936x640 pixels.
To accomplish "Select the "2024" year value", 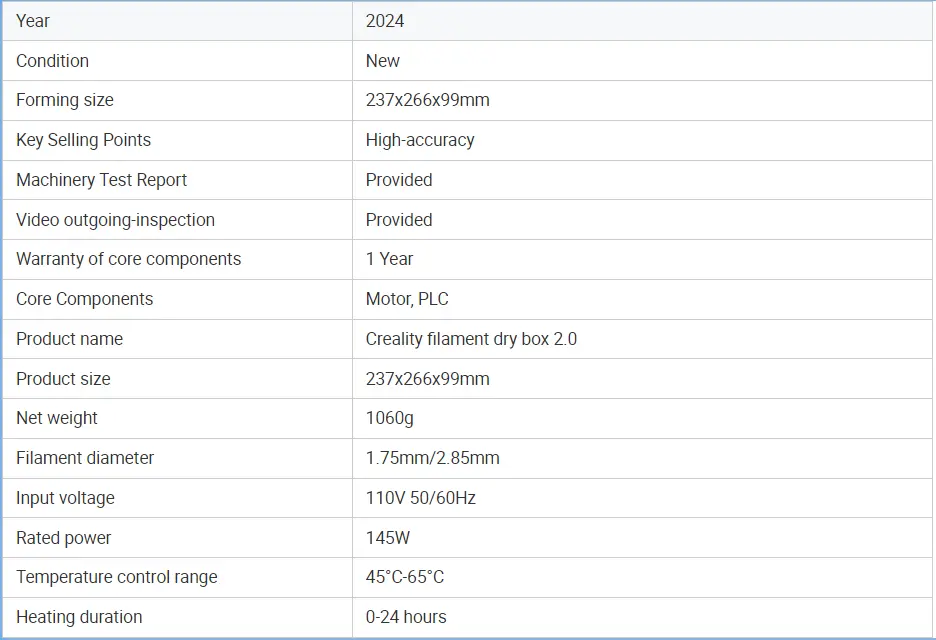I will pos(385,21).
